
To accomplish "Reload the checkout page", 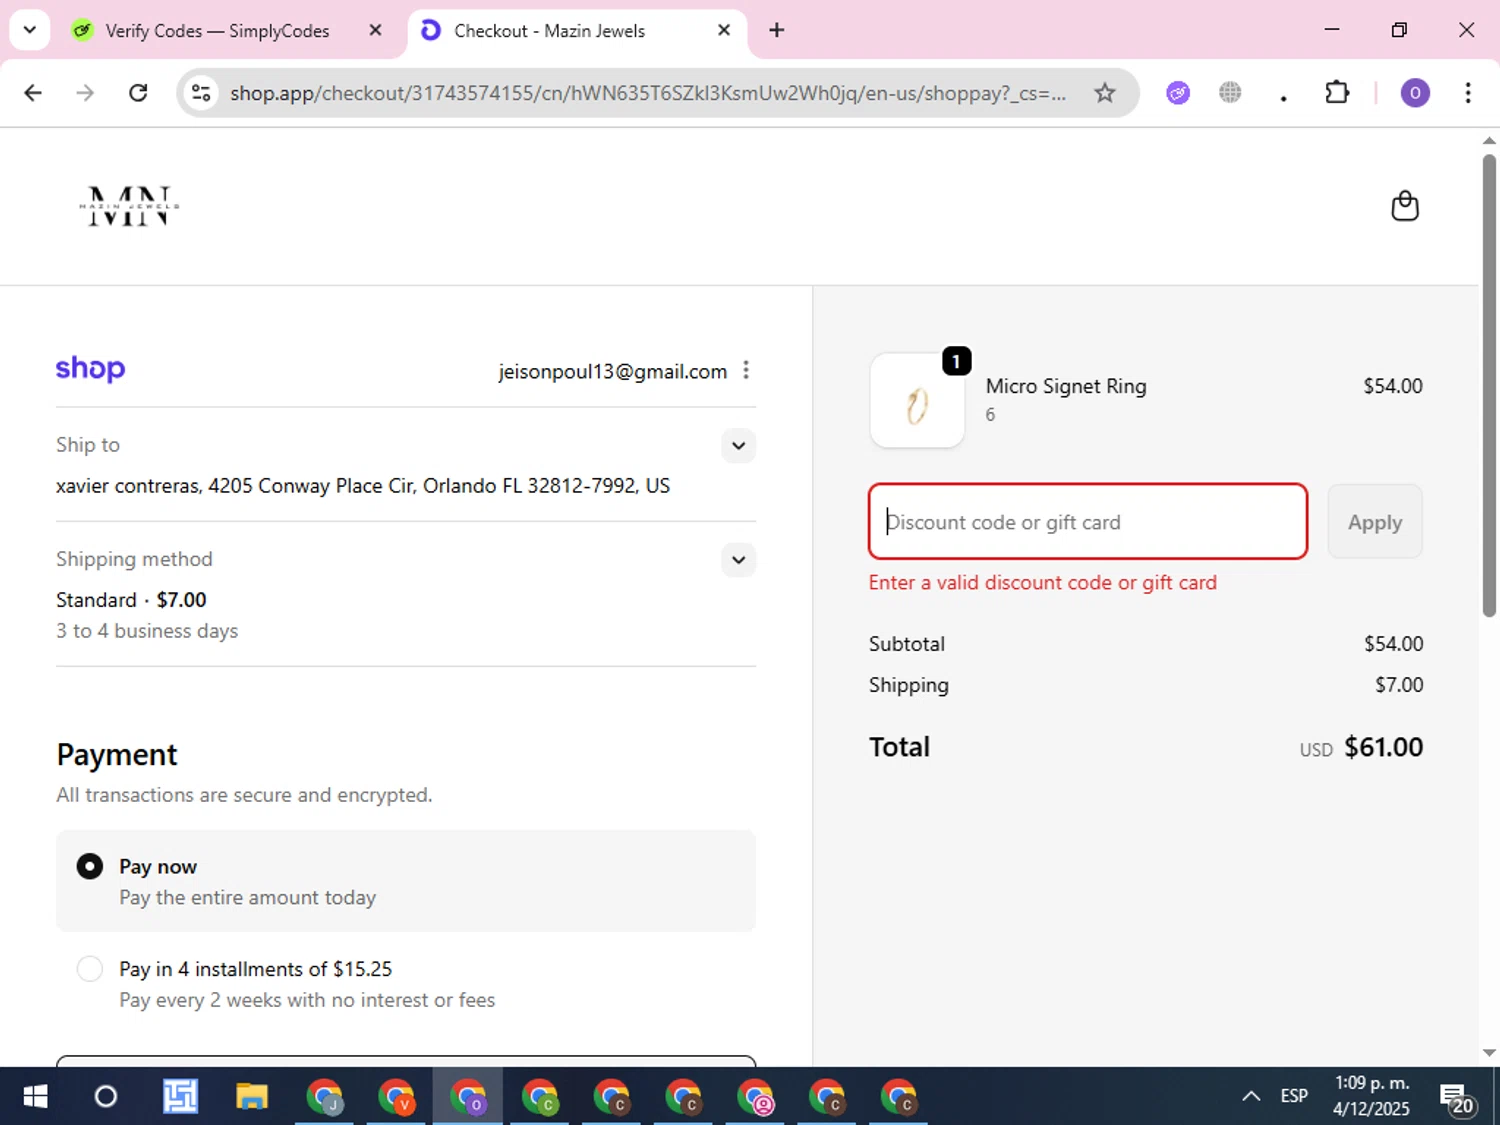I will coord(138,93).
